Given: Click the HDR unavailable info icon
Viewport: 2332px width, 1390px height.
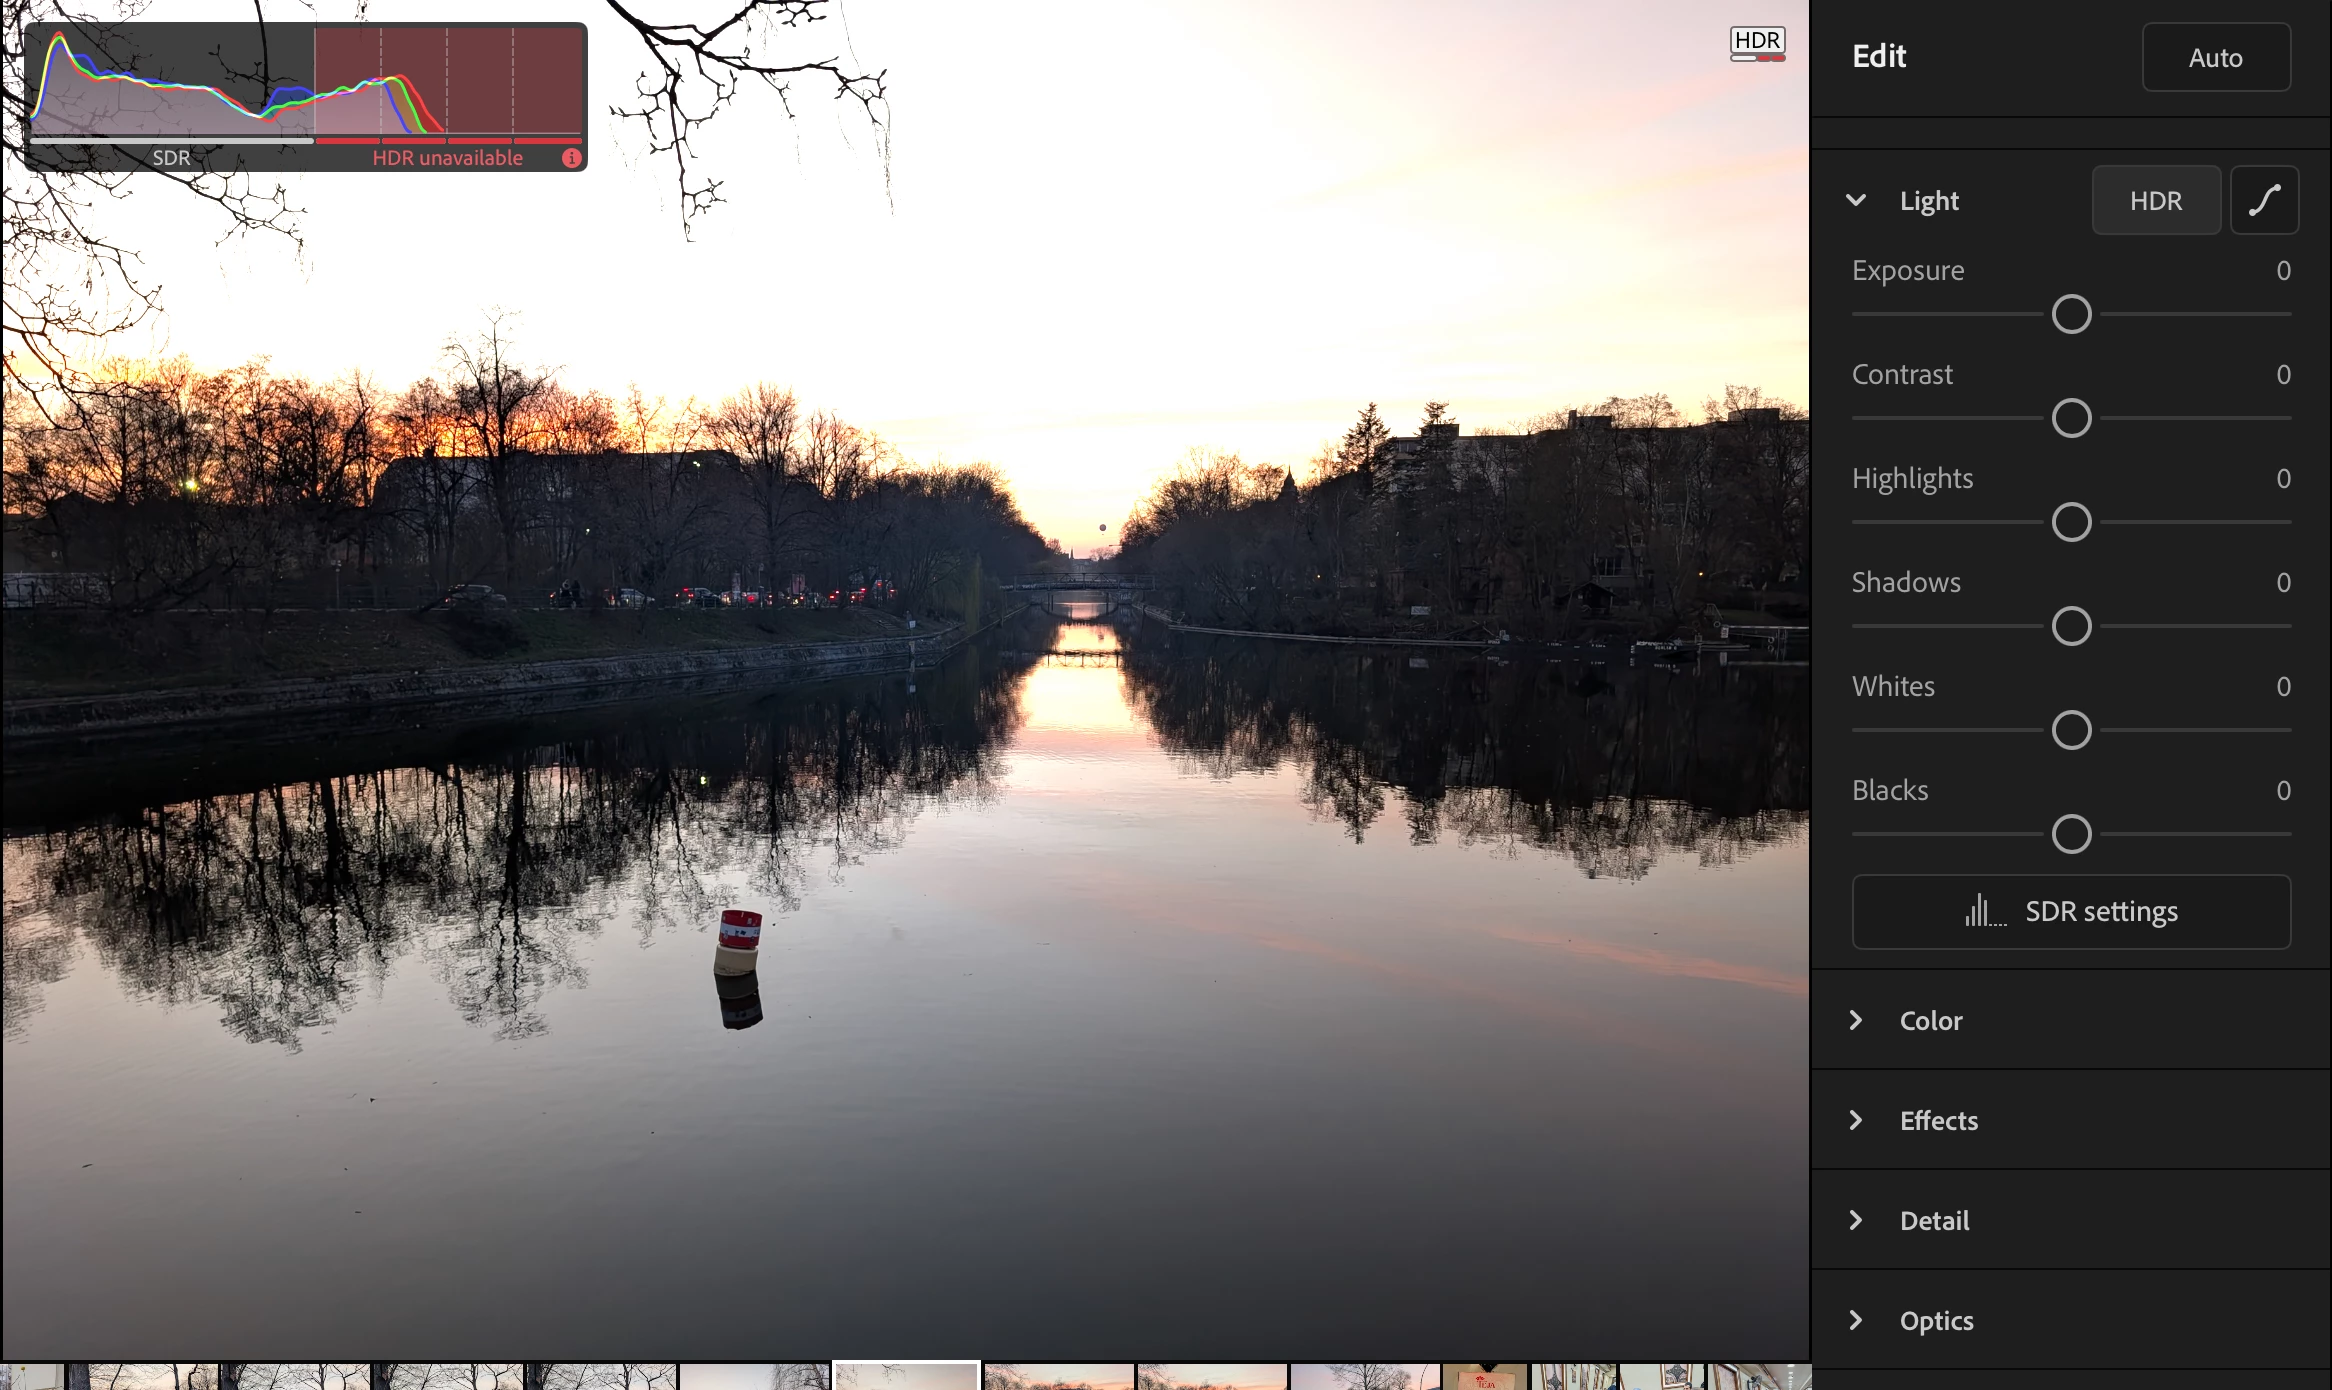Looking at the screenshot, I should 571,158.
